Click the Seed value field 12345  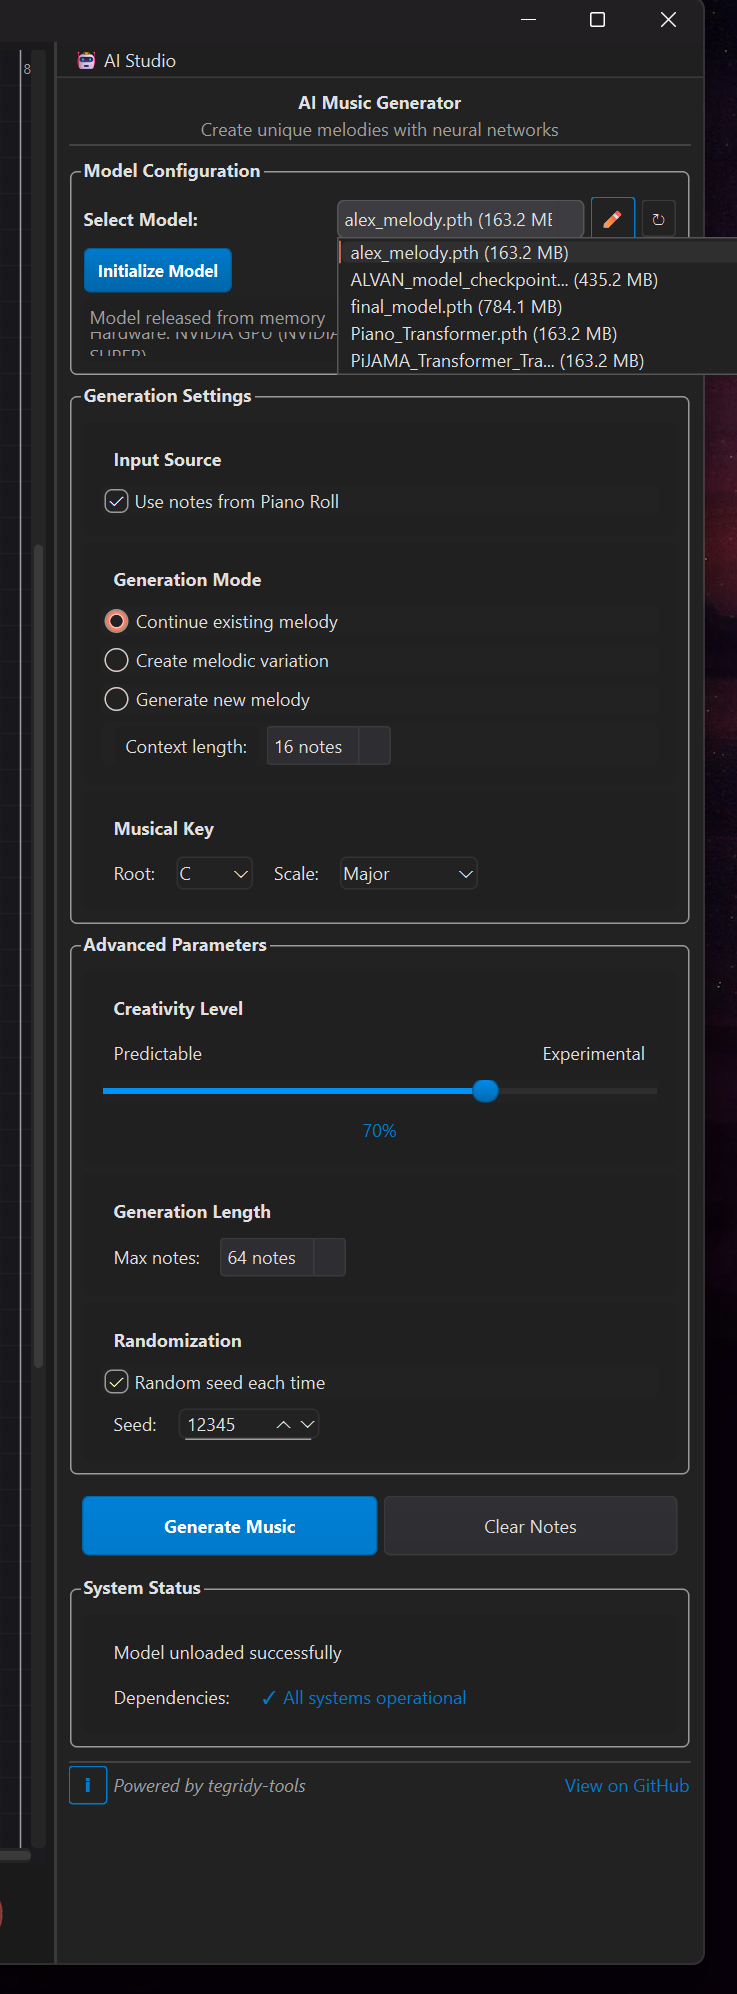click(x=226, y=1424)
